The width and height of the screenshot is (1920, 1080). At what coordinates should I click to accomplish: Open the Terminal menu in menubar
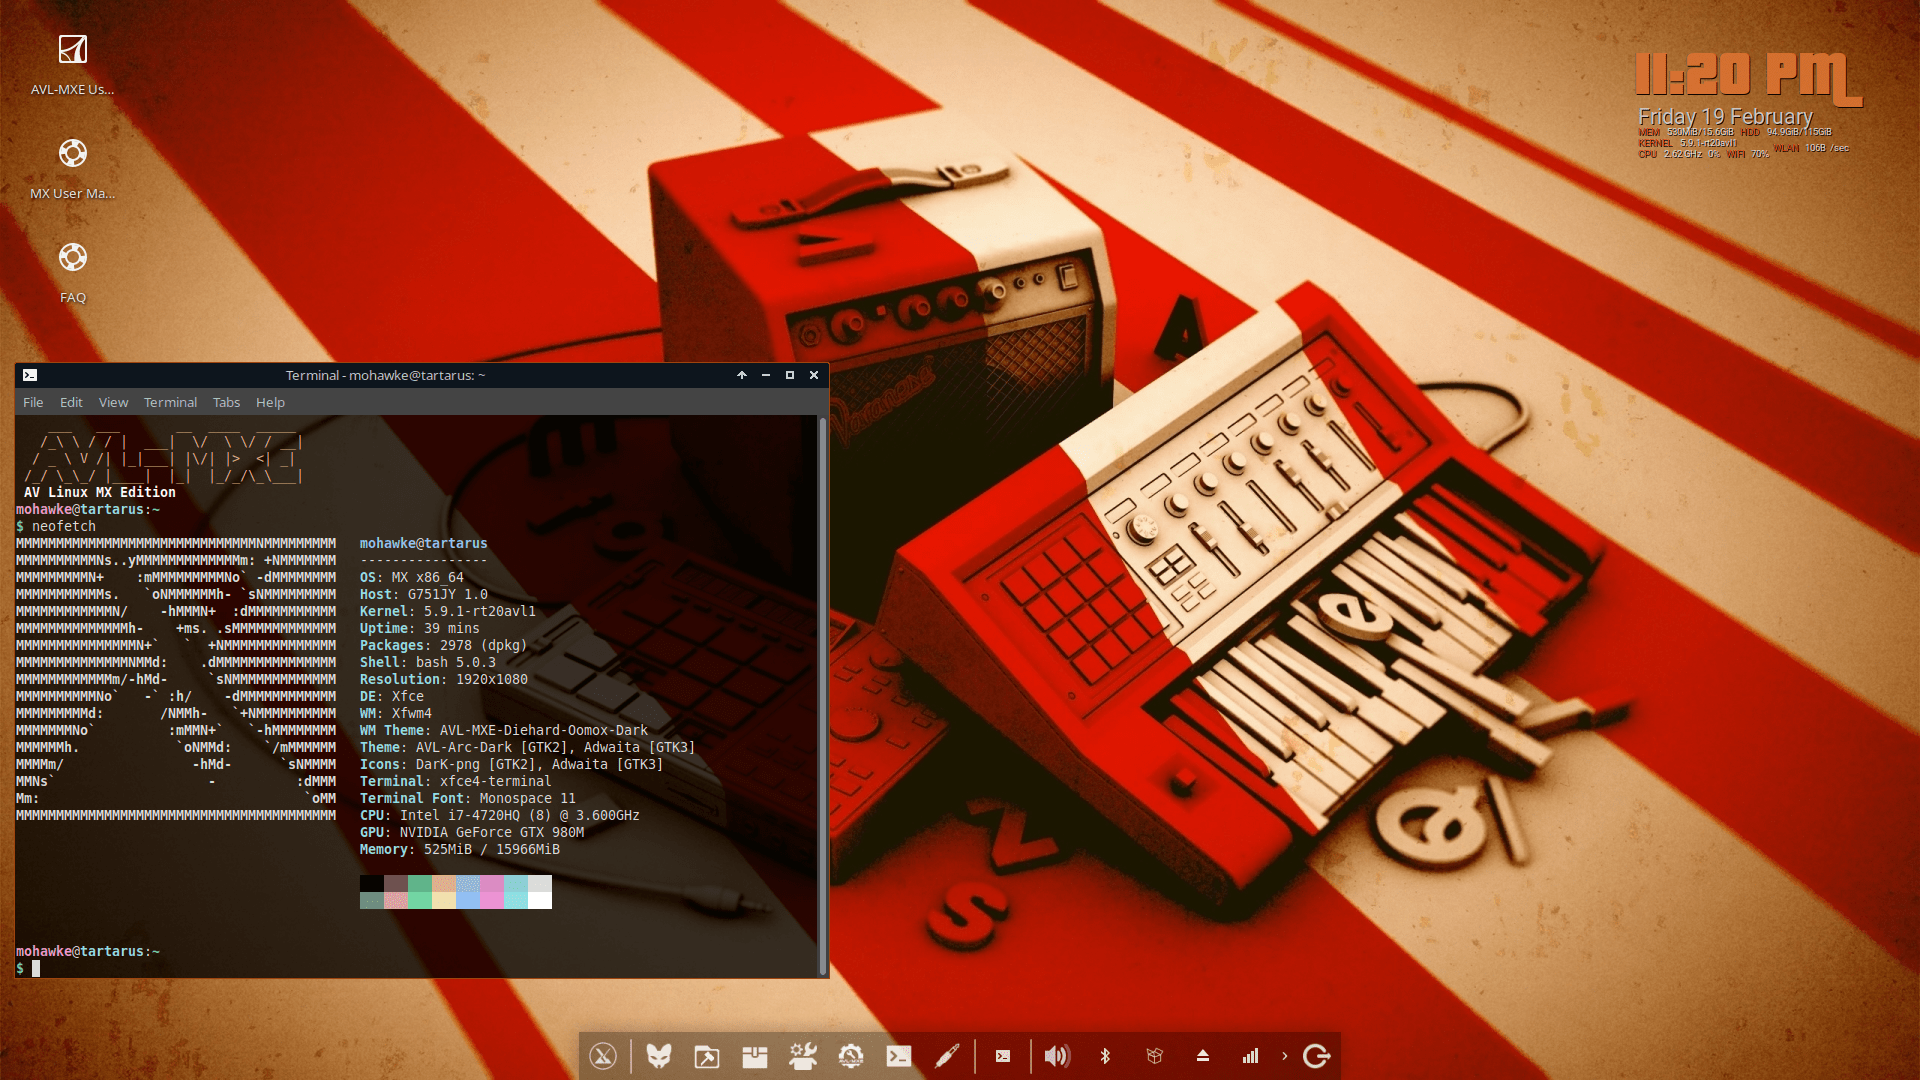170,402
